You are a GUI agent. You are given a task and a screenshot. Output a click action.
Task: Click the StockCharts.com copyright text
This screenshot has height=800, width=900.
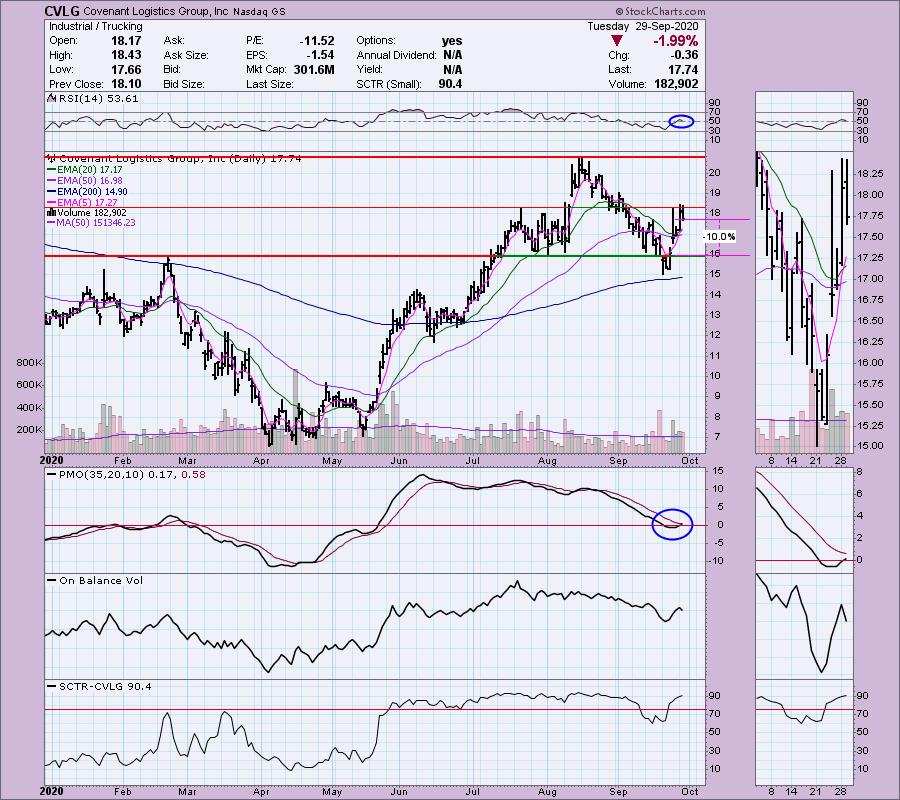660,11
